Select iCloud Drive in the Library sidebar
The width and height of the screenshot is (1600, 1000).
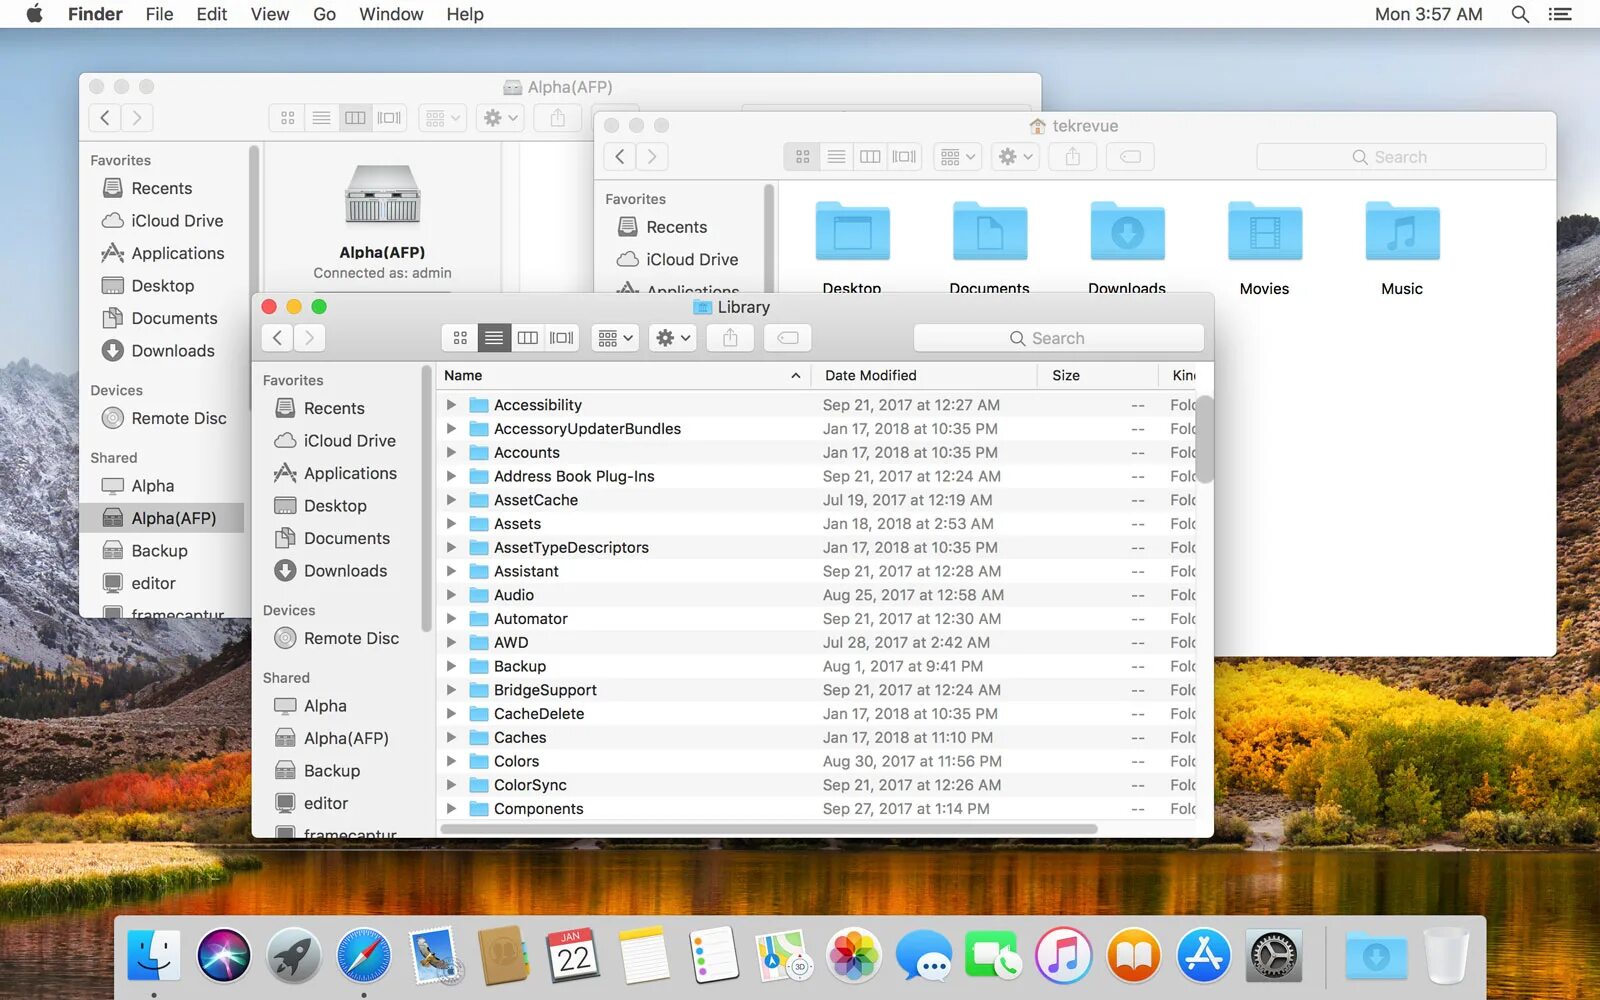(x=347, y=440)
